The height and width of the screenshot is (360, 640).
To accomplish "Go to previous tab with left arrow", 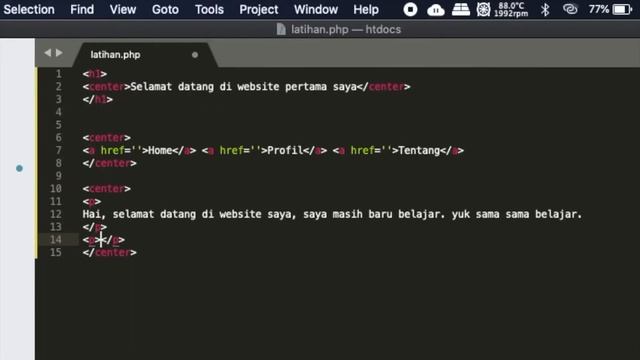I will tap(48, 53).
